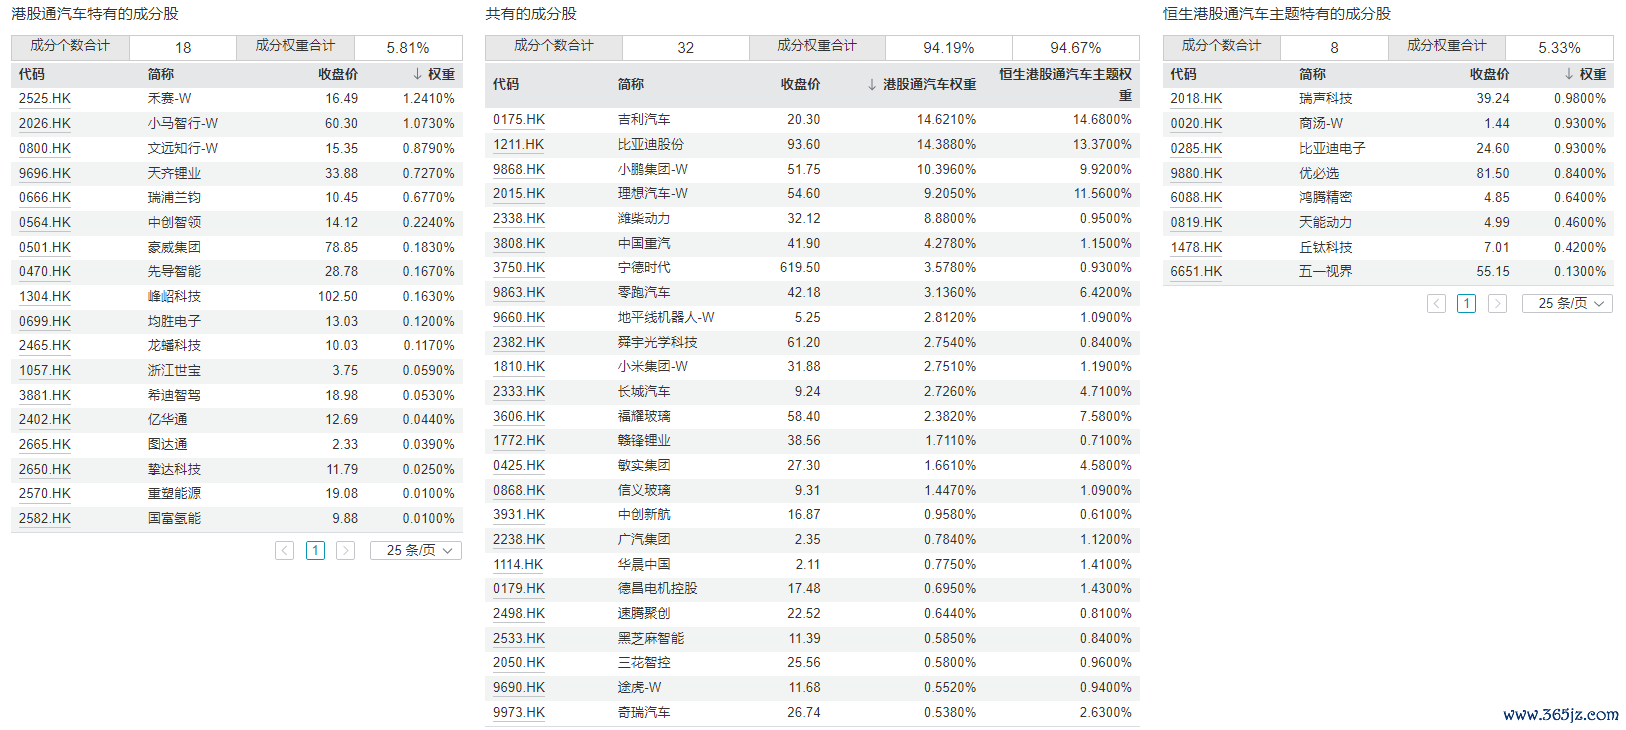Select page 1 below the 港股通汽车特有 table
The image size is (1626, 730).
click(316, 550)
